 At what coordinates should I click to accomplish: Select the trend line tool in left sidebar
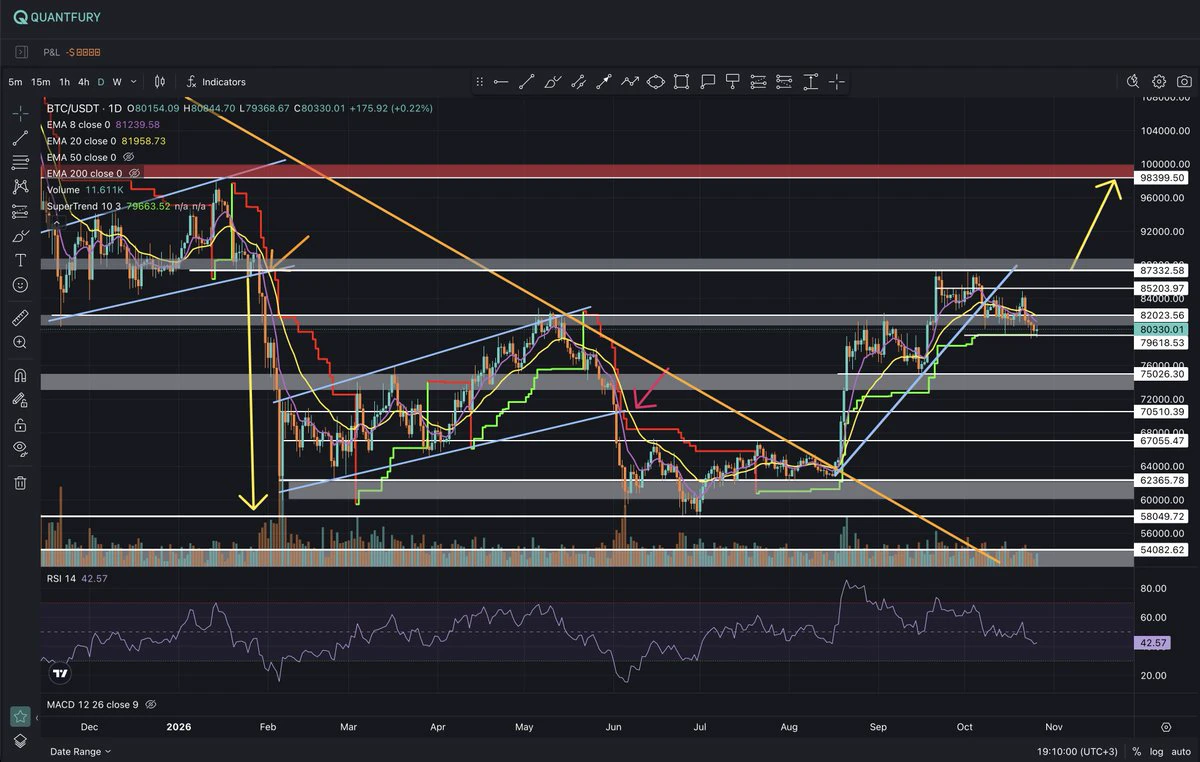20,138
